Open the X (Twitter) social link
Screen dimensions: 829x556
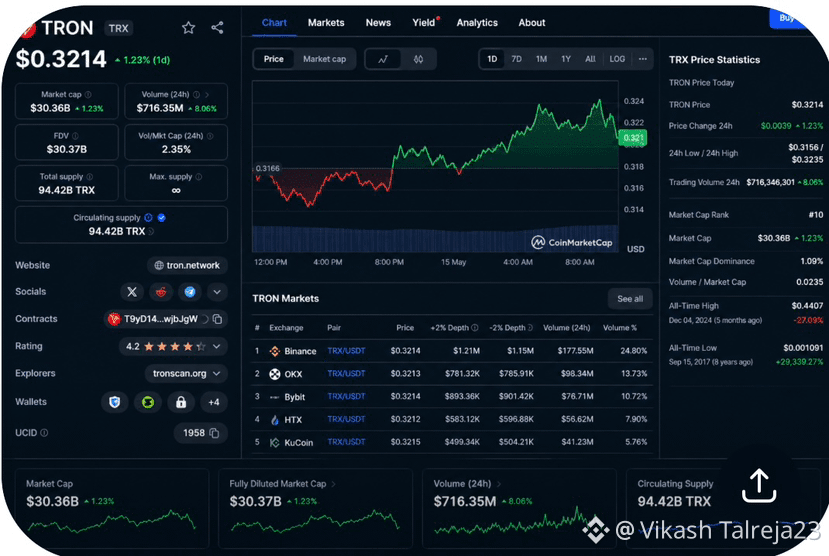point(132,292)
